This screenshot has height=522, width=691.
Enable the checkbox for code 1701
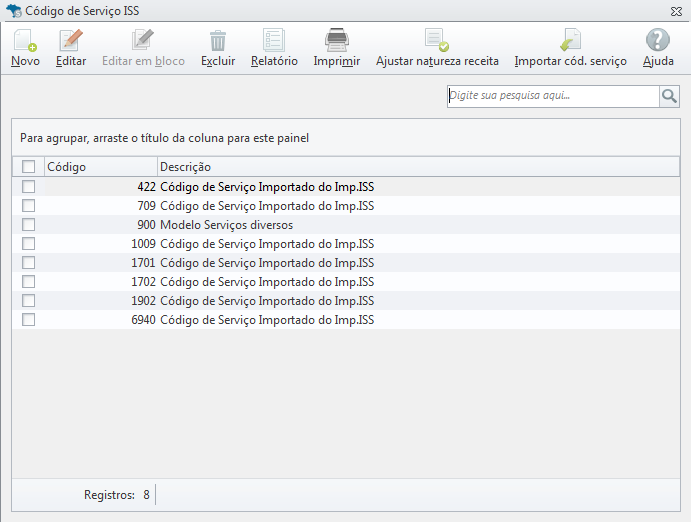point(29,263)
